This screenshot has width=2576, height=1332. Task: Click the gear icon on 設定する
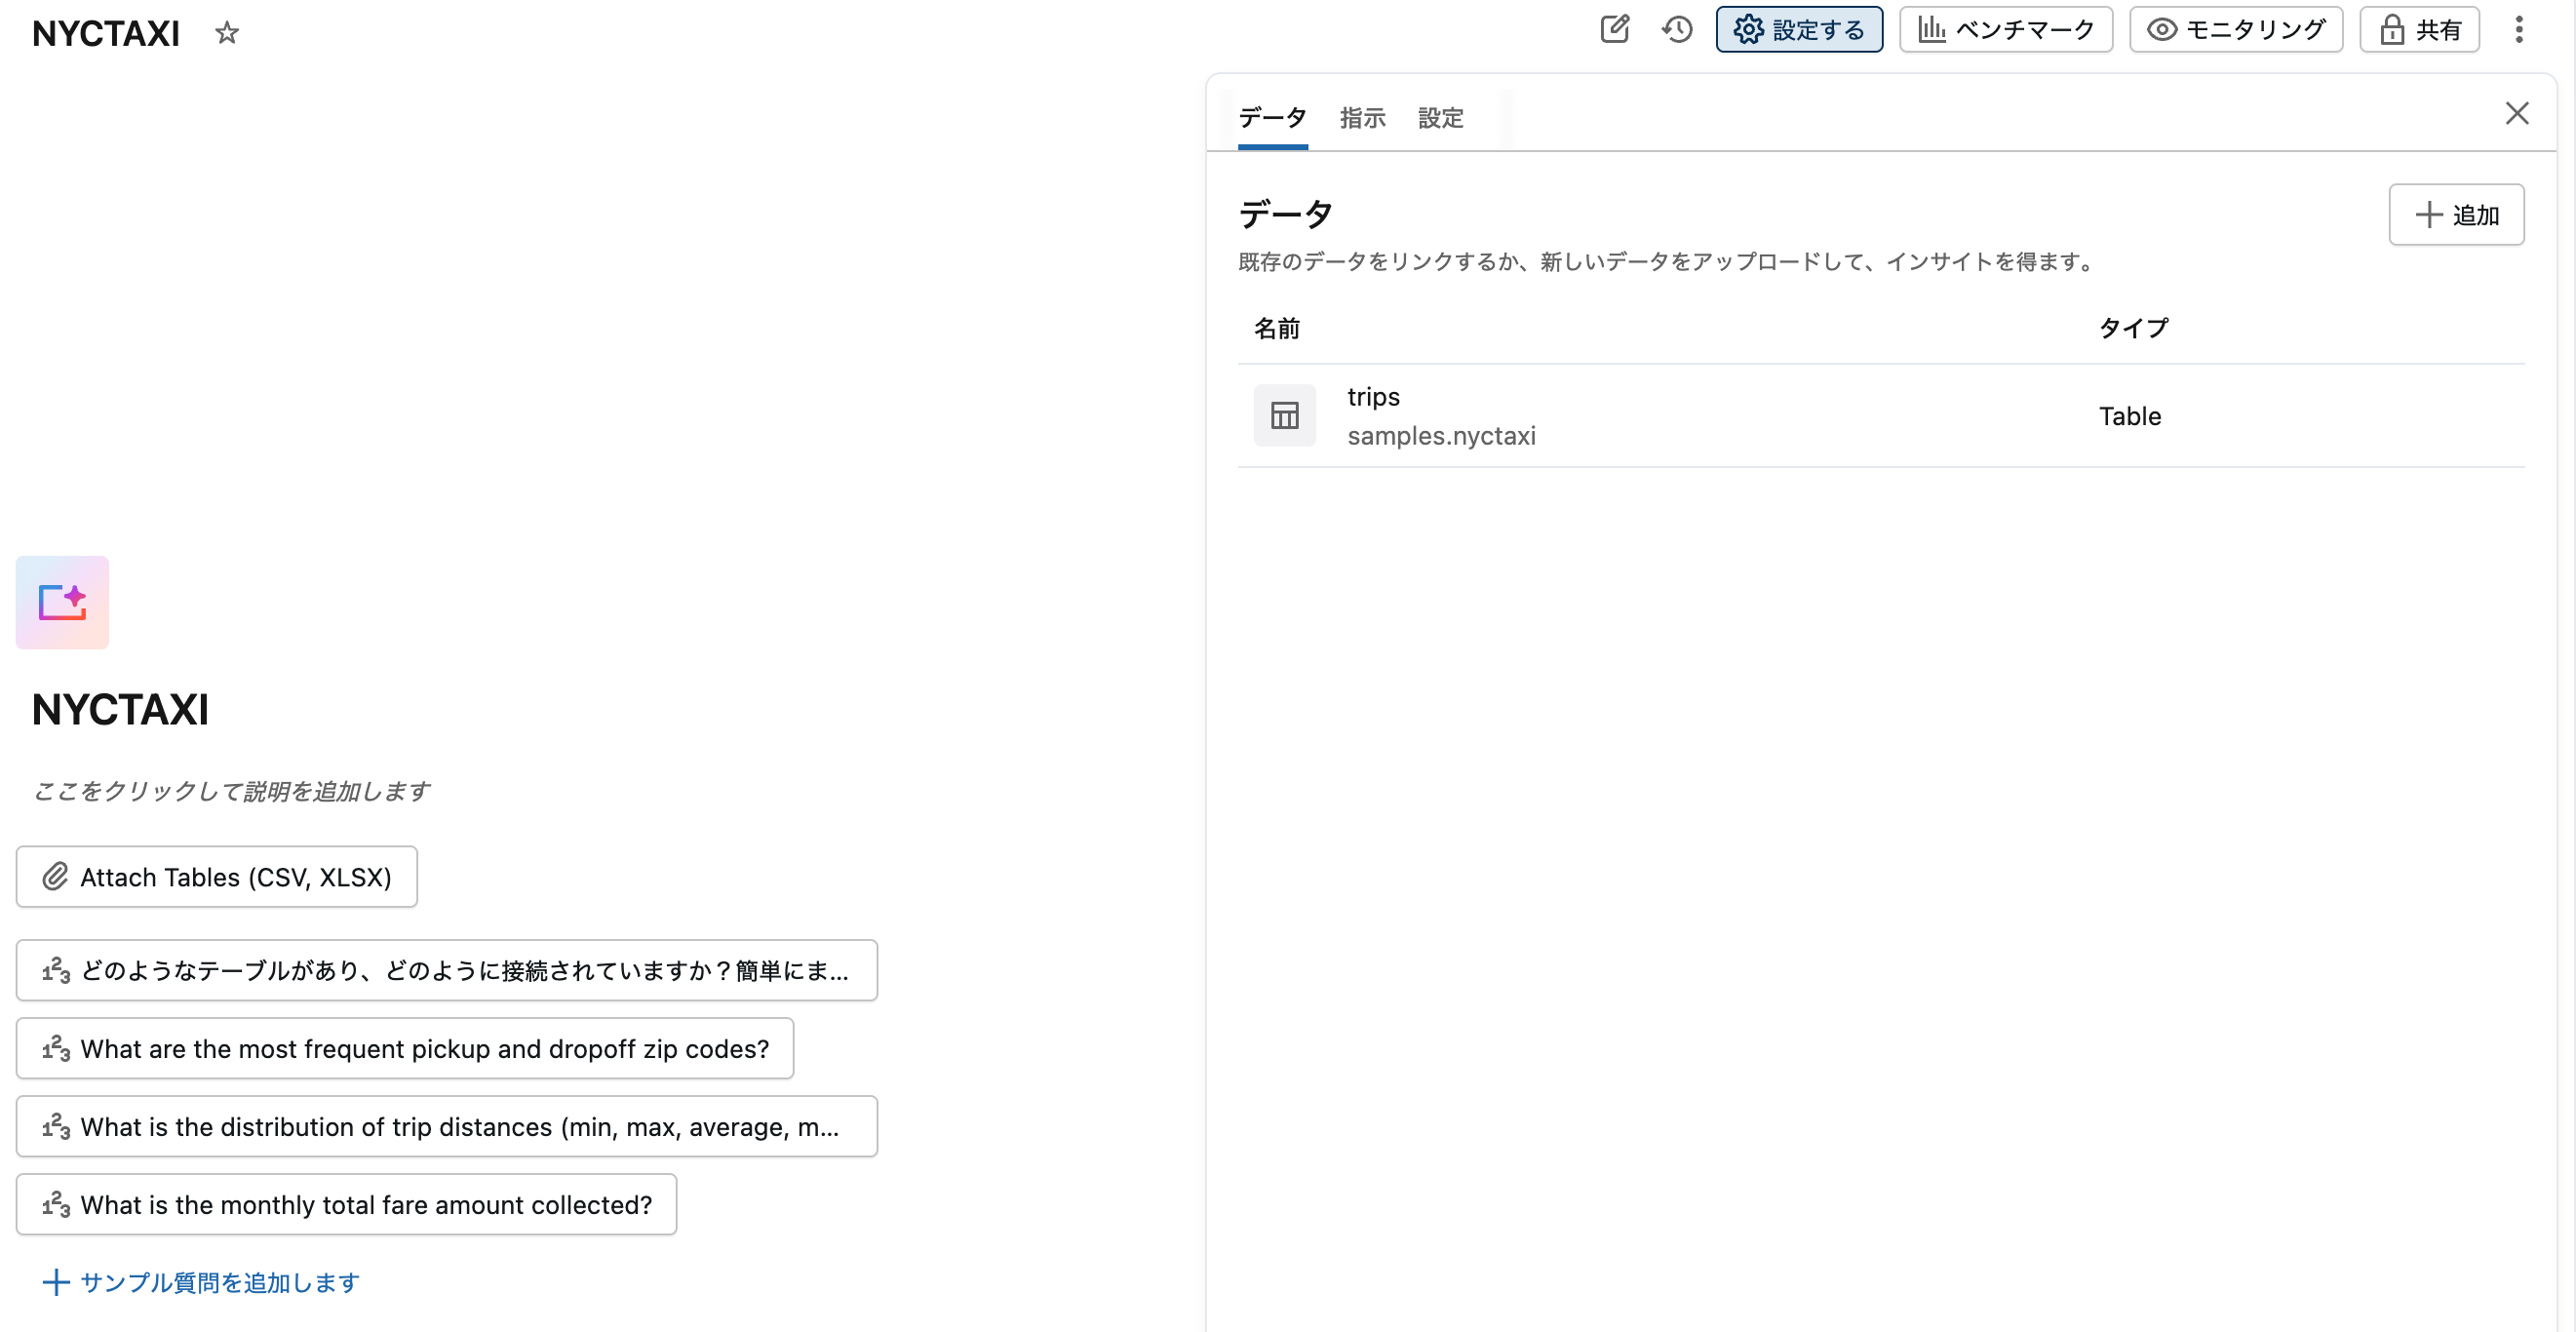click(x=1748, y=30)
